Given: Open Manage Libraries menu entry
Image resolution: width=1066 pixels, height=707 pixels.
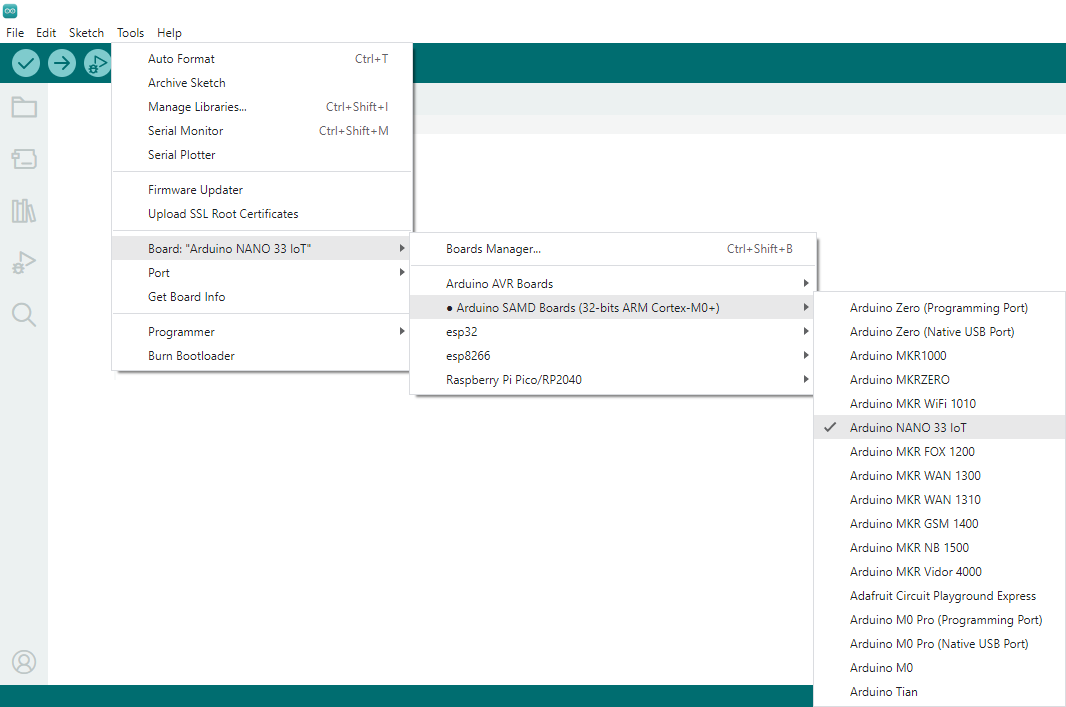Looking at the screenshot, I should (262, 107).
